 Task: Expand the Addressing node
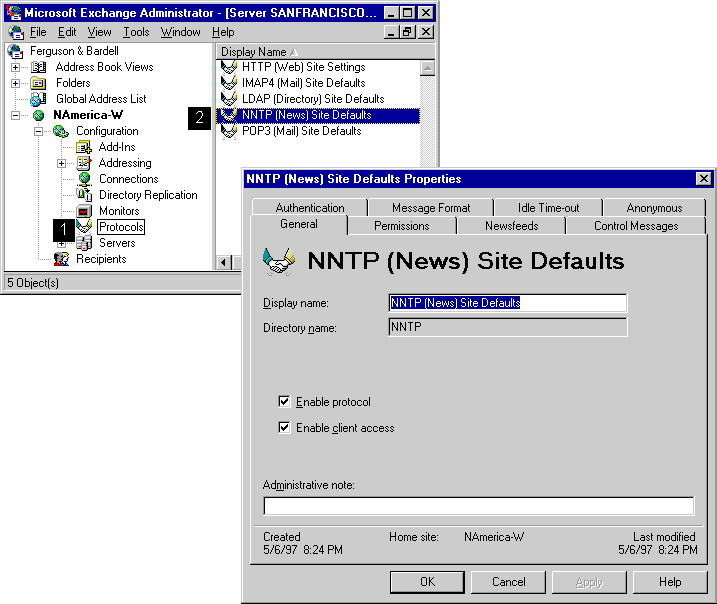pos(61,163)
